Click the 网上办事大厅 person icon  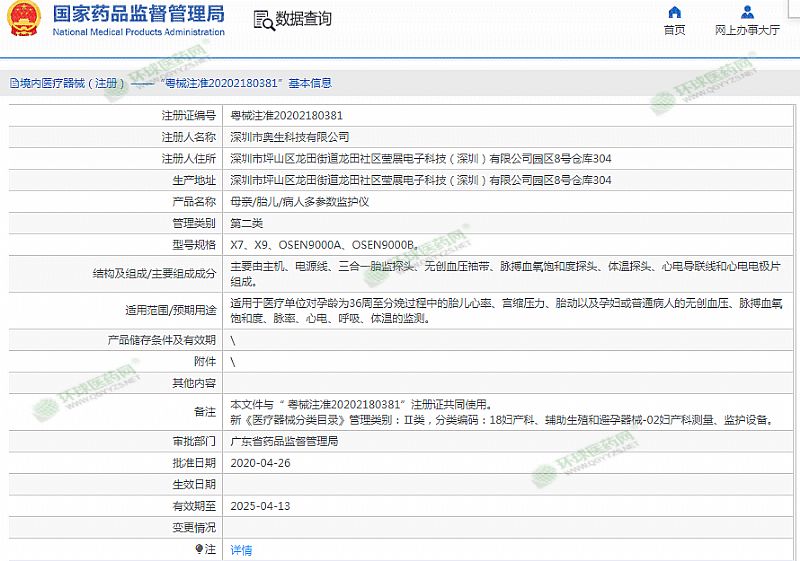[x=747, y=12]
